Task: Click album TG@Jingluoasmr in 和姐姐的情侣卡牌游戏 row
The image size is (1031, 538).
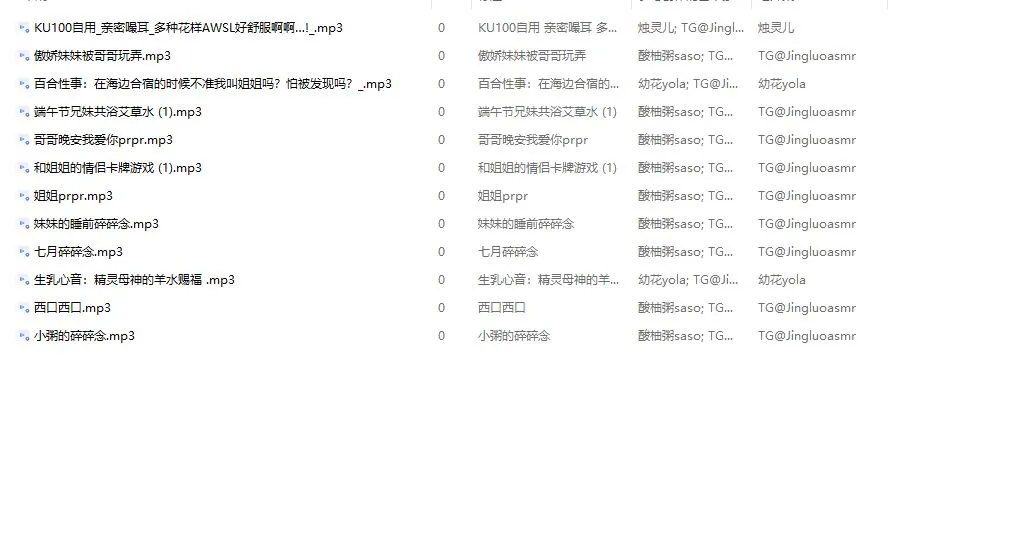Action: [x=806, y=168]
